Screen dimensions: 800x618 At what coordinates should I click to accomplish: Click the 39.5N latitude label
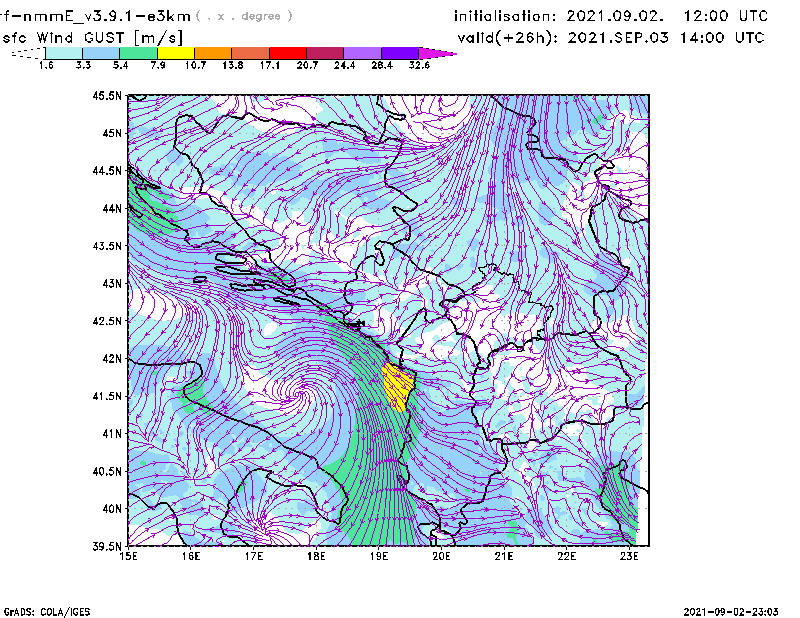pos(107,546)
